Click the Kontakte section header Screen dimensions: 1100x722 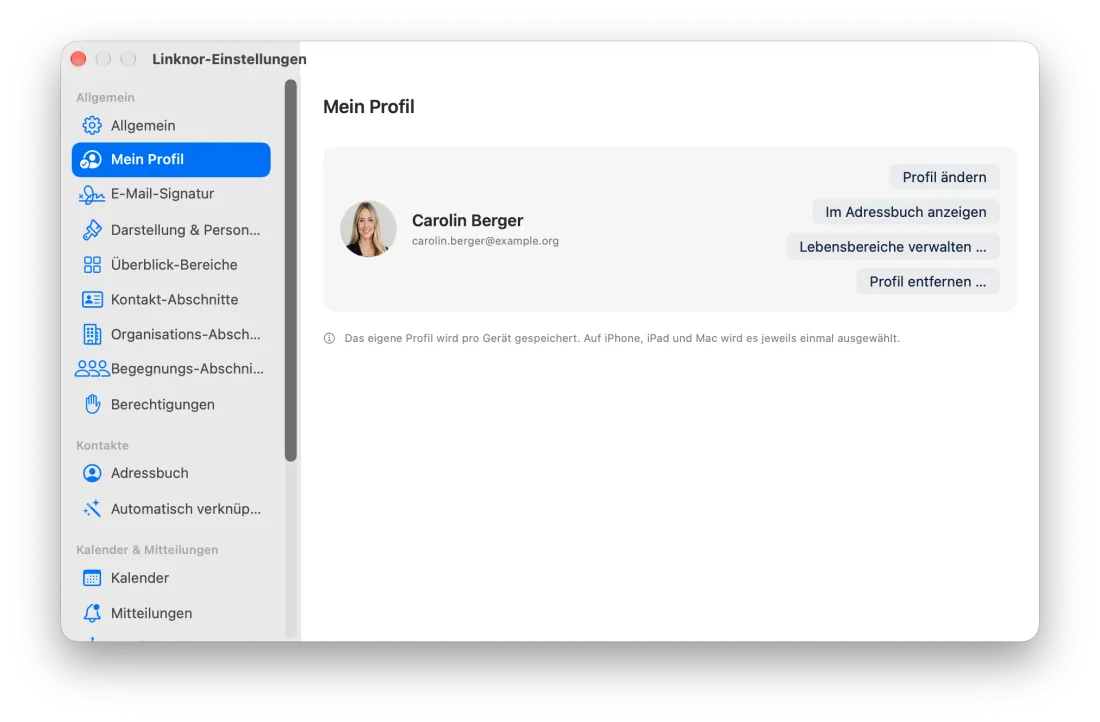click(x=102, y=446)
